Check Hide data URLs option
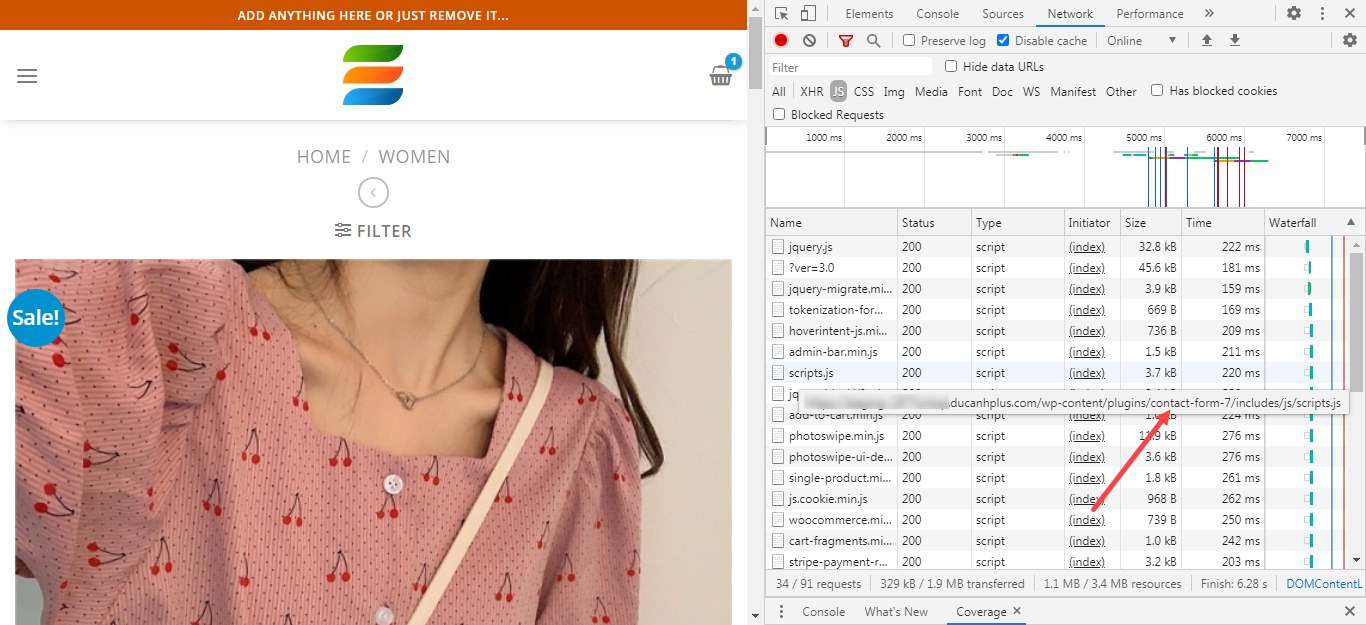The width and height of the screenshot is (1366, 625). point(951,67)
